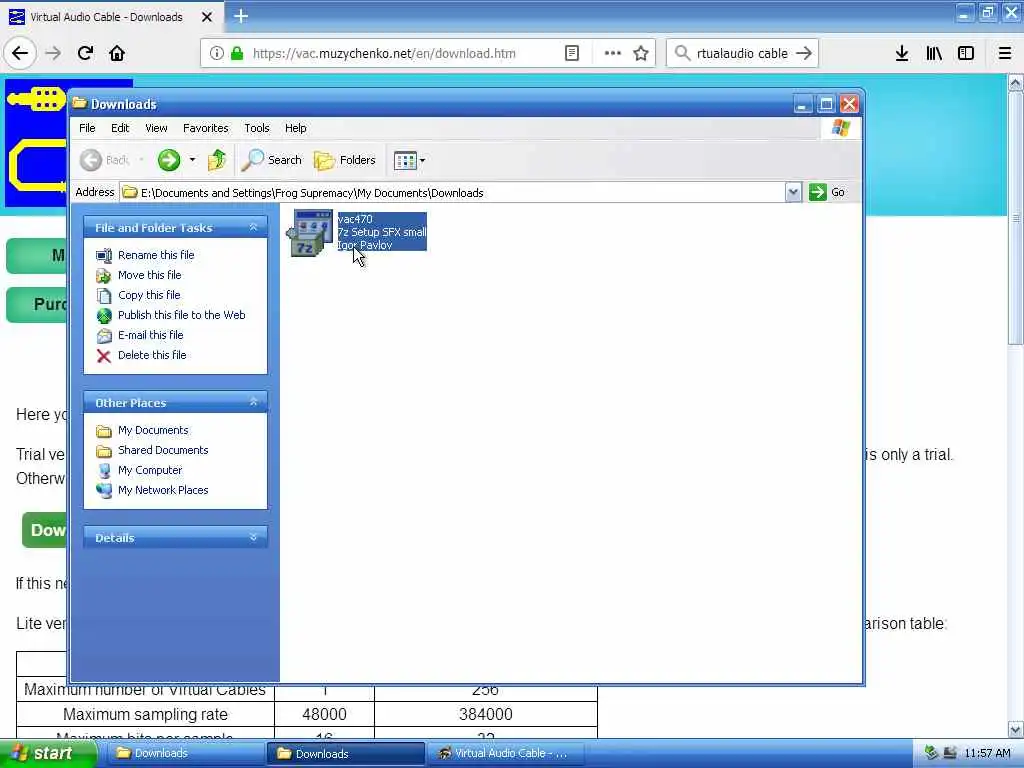This screenshot has height=768, width=1024.
Task: Open page actions three-dot menu
Action: [613, 53]
